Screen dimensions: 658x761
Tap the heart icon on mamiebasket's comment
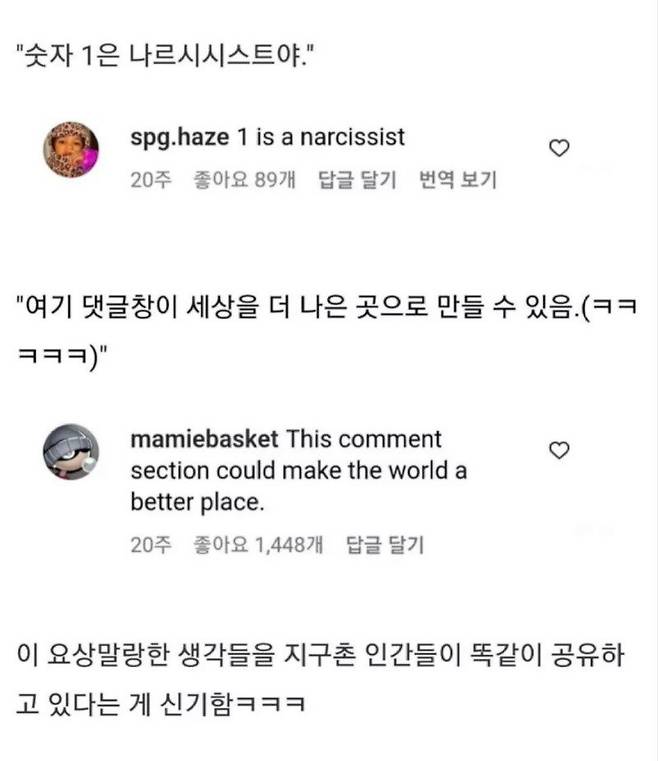[x=559, y=450]
